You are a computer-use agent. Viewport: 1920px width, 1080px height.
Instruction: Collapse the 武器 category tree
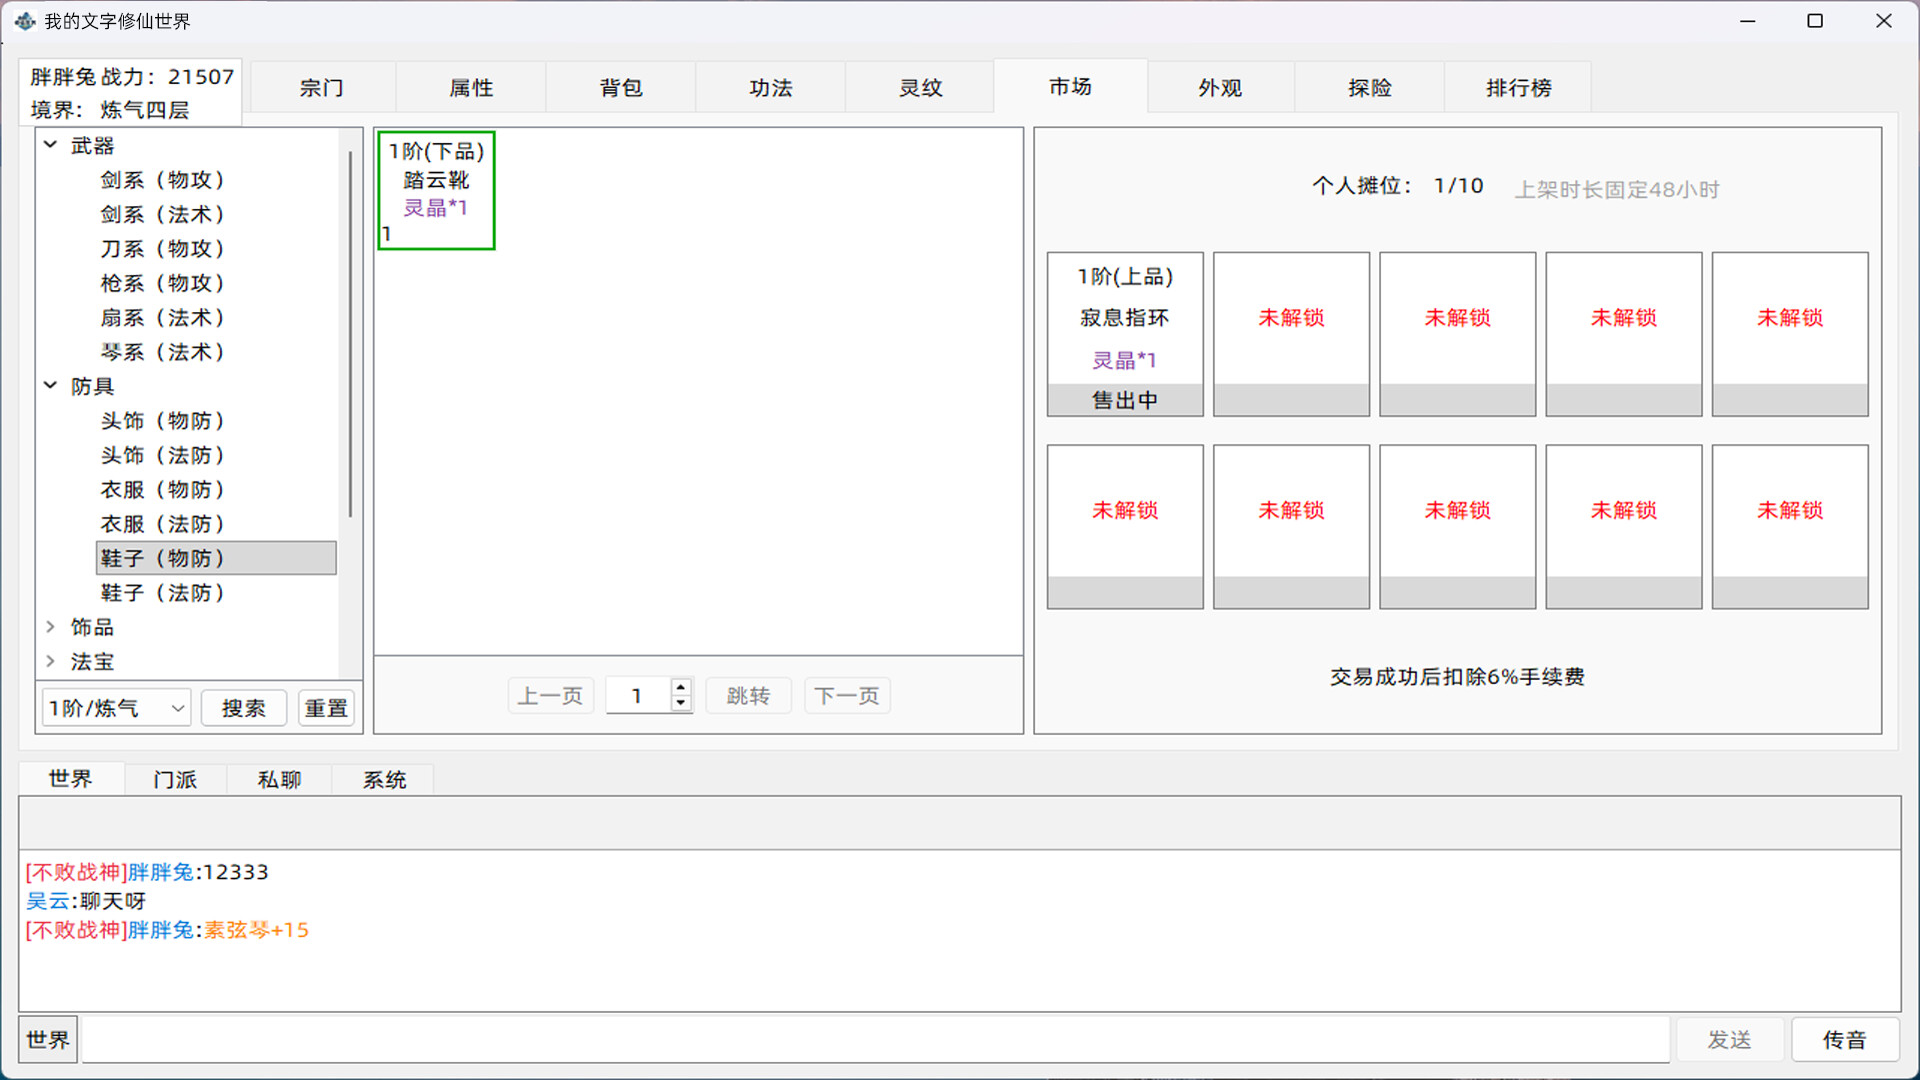(x=51, y=144)
